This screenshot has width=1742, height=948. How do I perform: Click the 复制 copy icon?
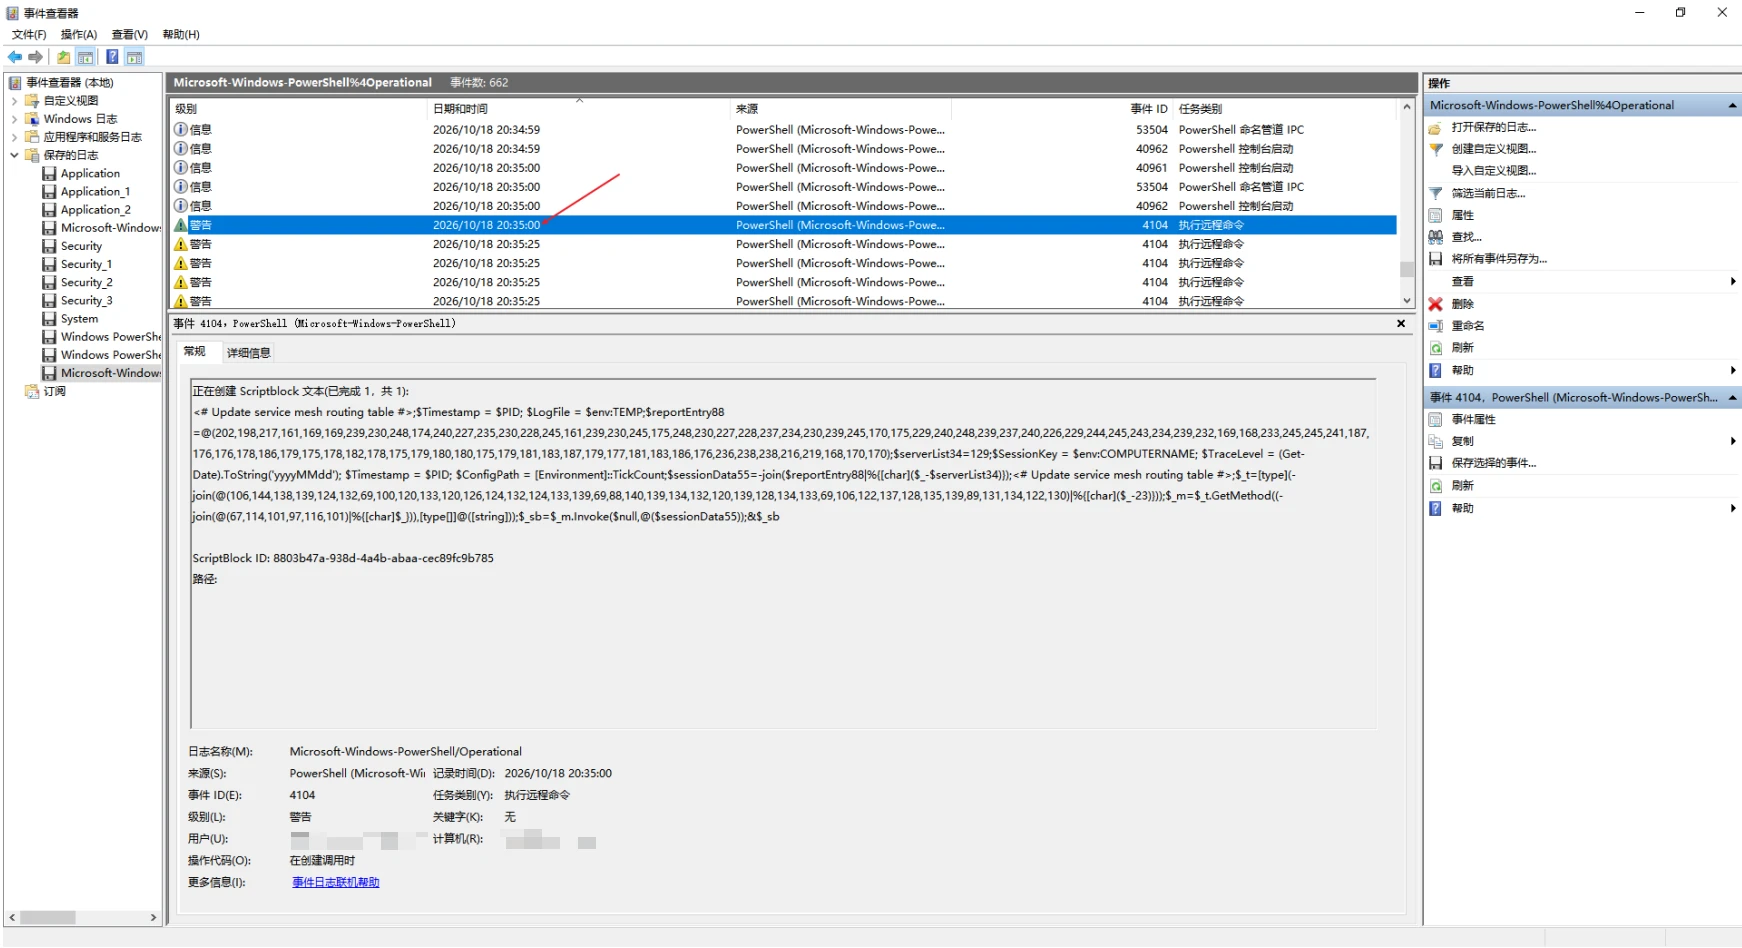(1435, 442)
